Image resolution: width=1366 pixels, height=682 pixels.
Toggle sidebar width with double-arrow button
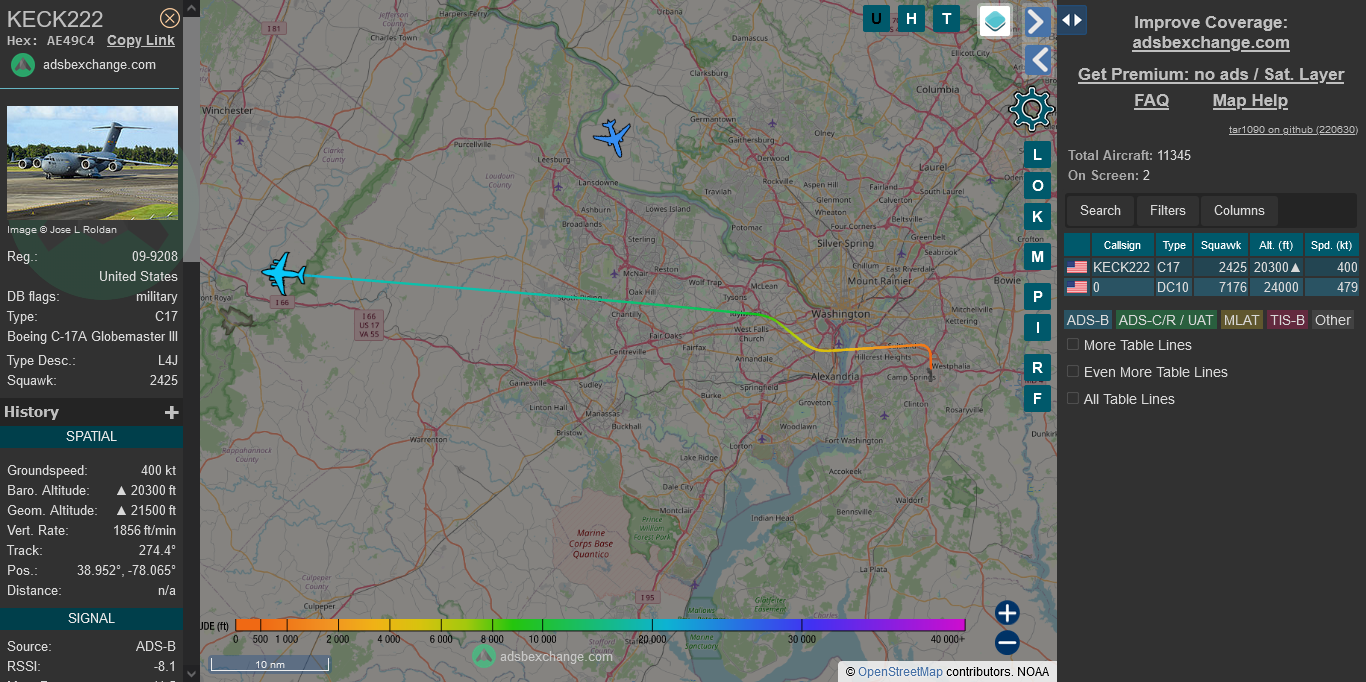1072,20
